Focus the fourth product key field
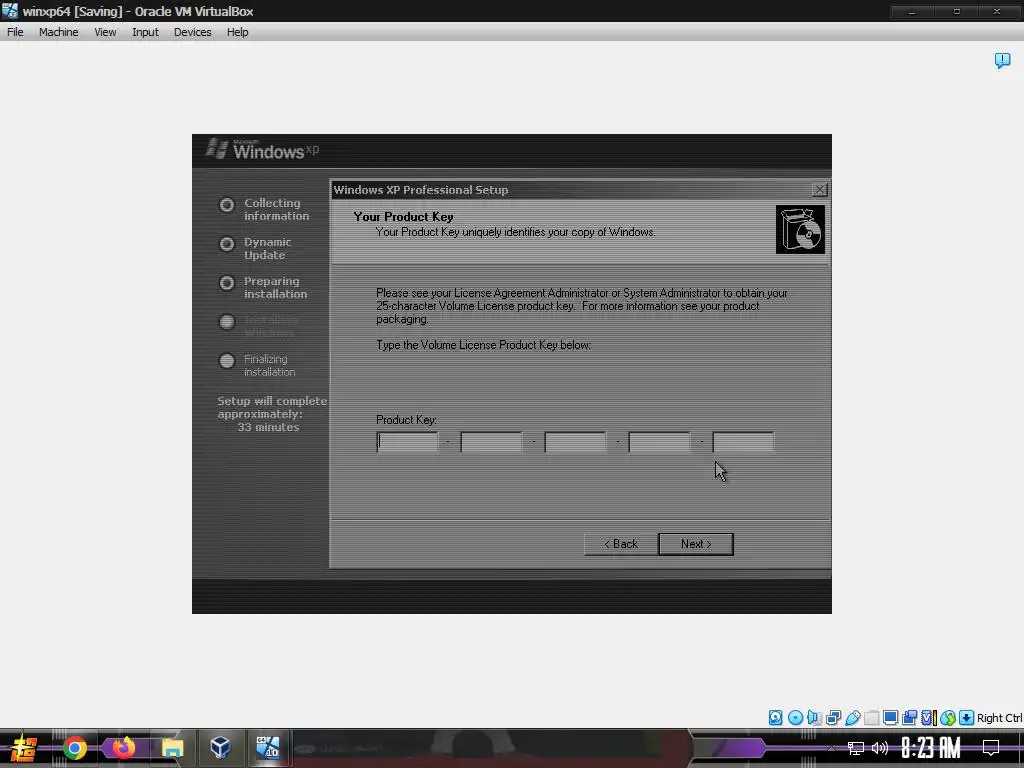Viewport: 1024px width, 768px height. tap(659, 442)
